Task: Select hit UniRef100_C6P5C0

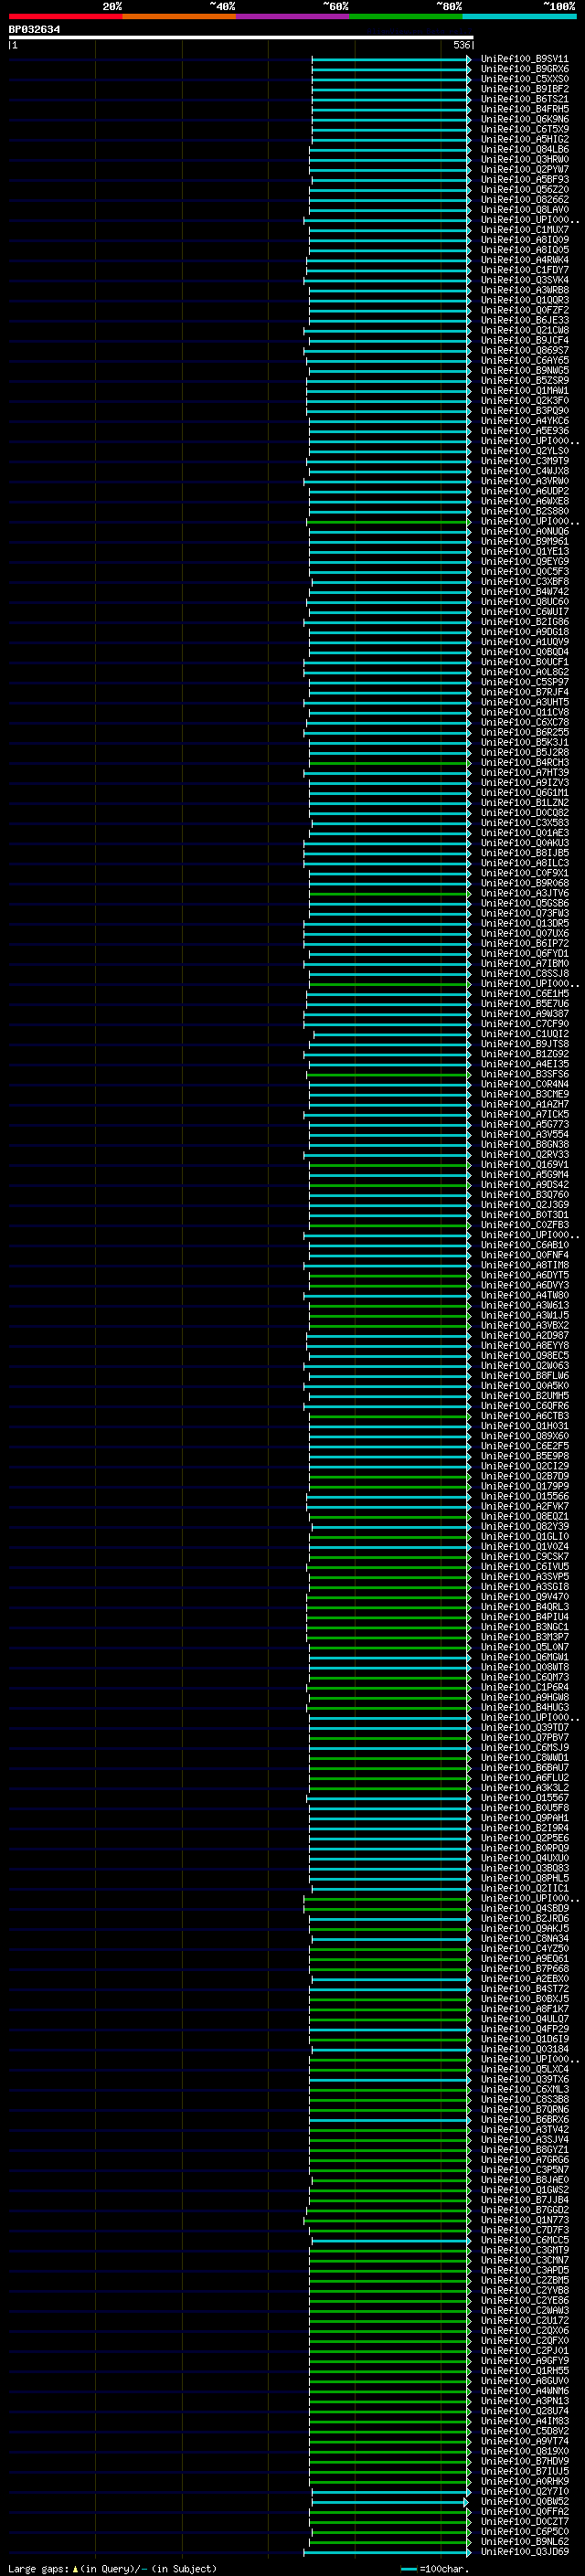Action: 524,2531
